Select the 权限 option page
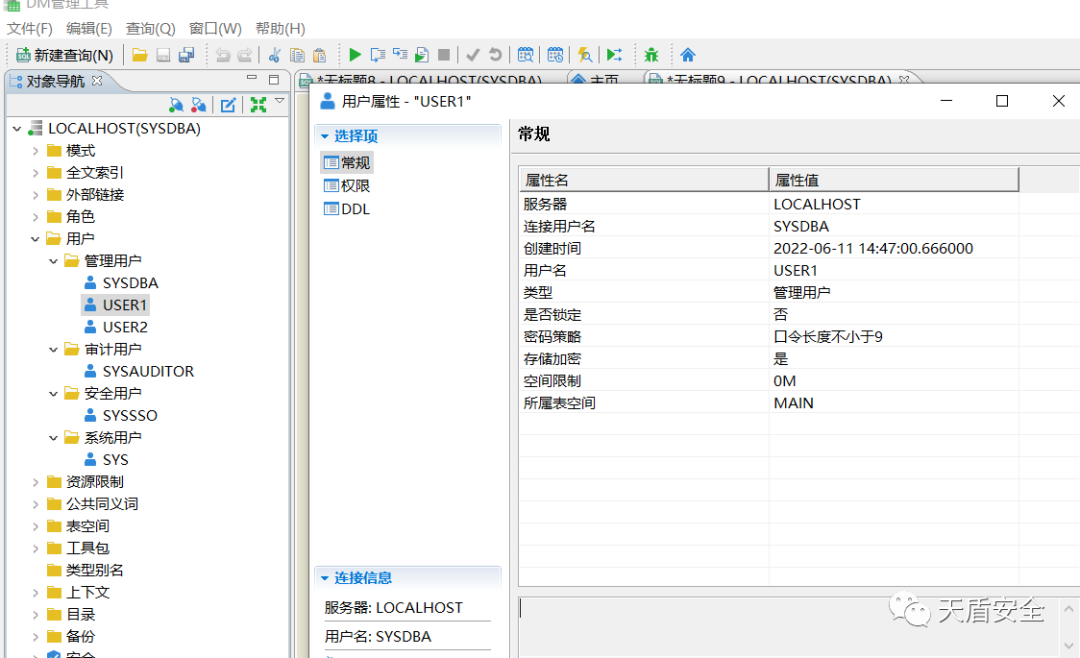The image size is (1080, 658). pyautogui.click(x=355, y=186)
